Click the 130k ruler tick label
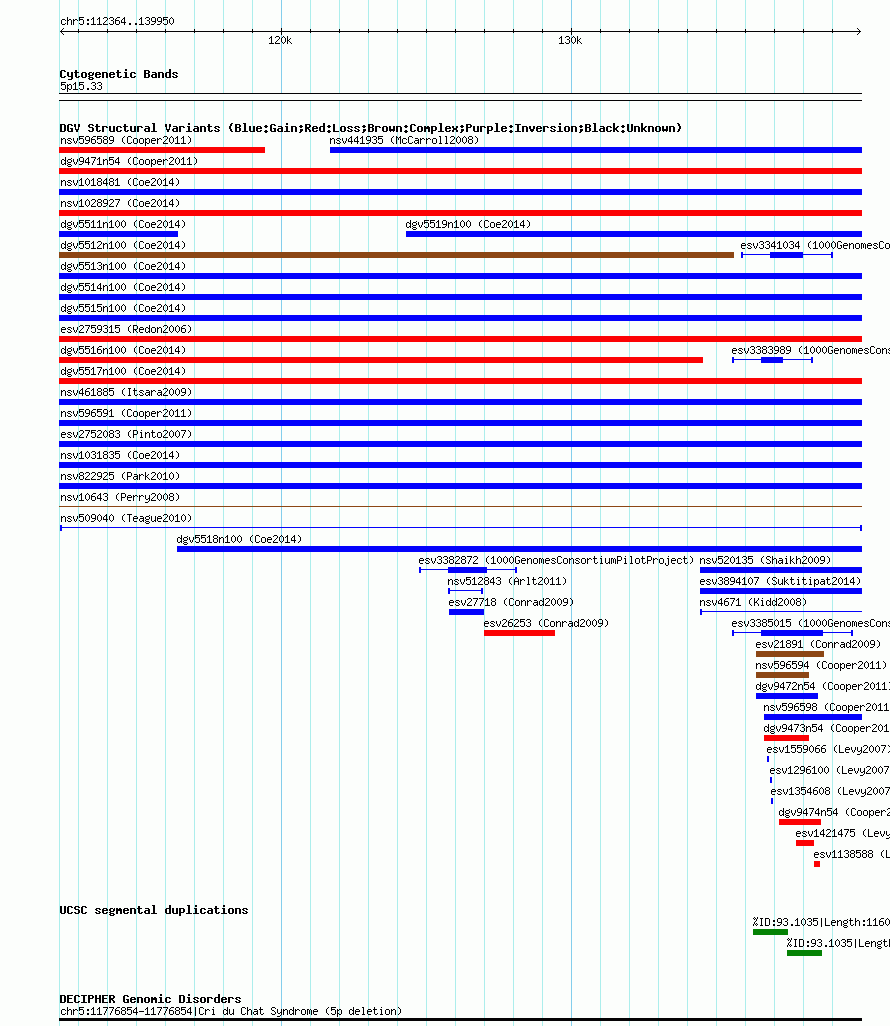 coord(570,40)
